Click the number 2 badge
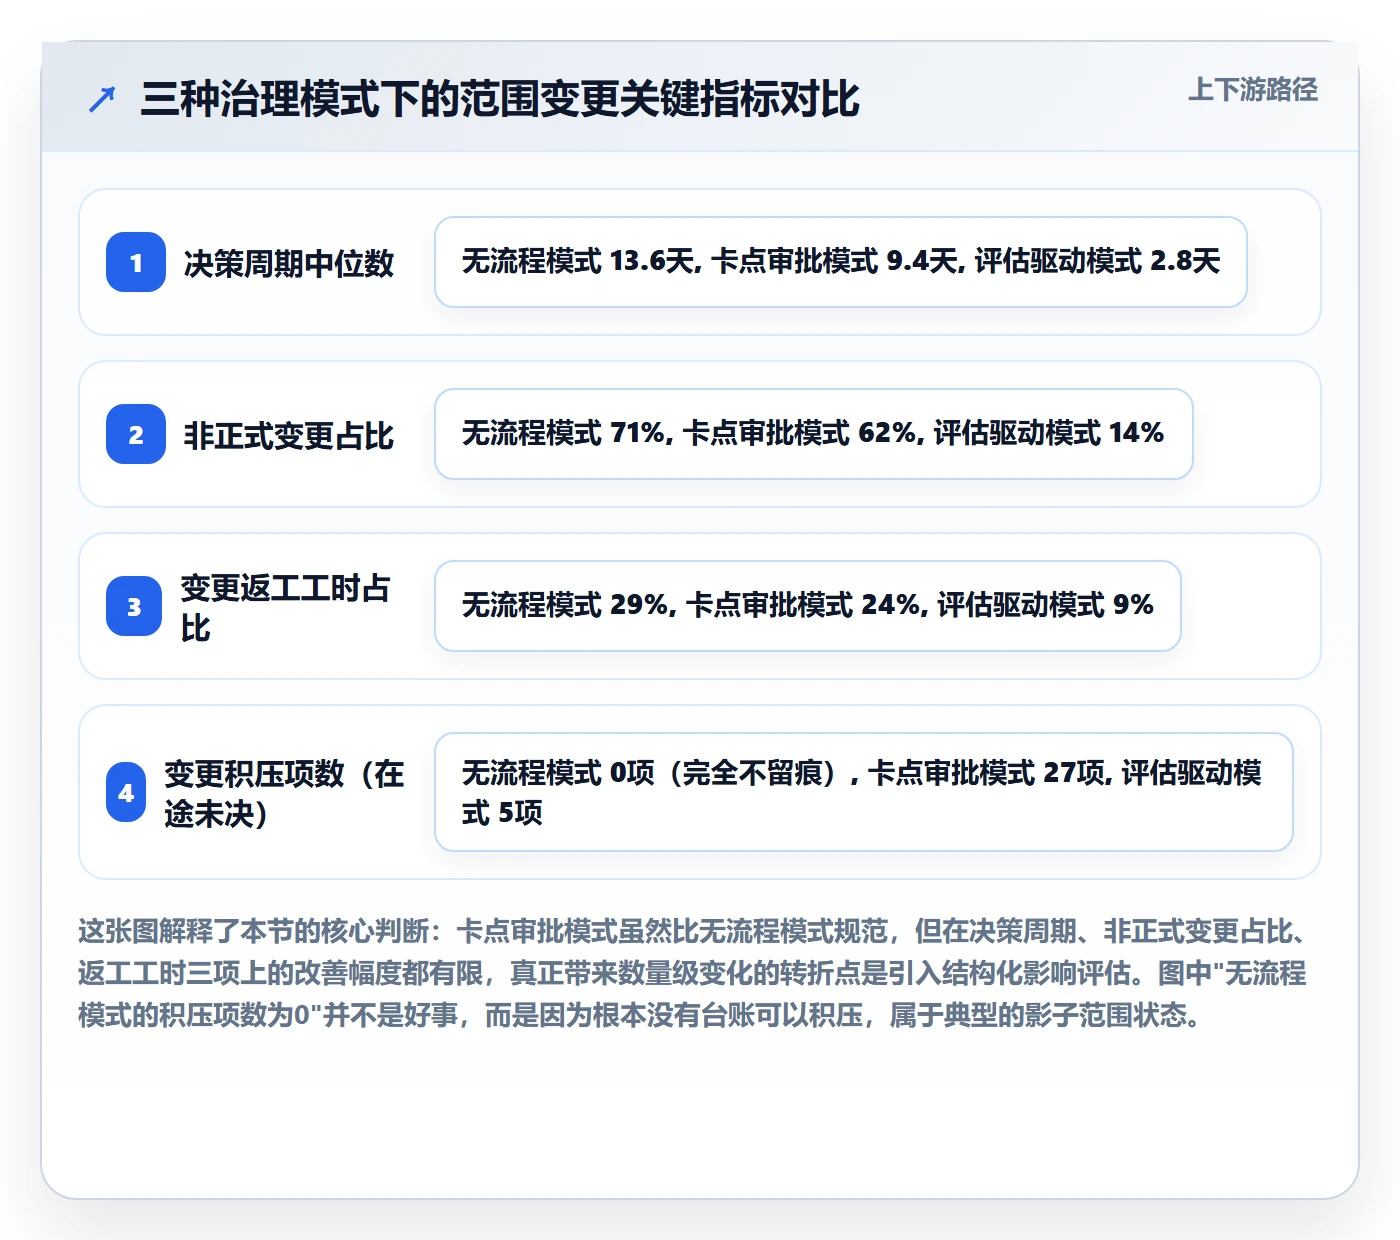The width and height of the screenshot is (1400, 1240). tap(136, 434)
